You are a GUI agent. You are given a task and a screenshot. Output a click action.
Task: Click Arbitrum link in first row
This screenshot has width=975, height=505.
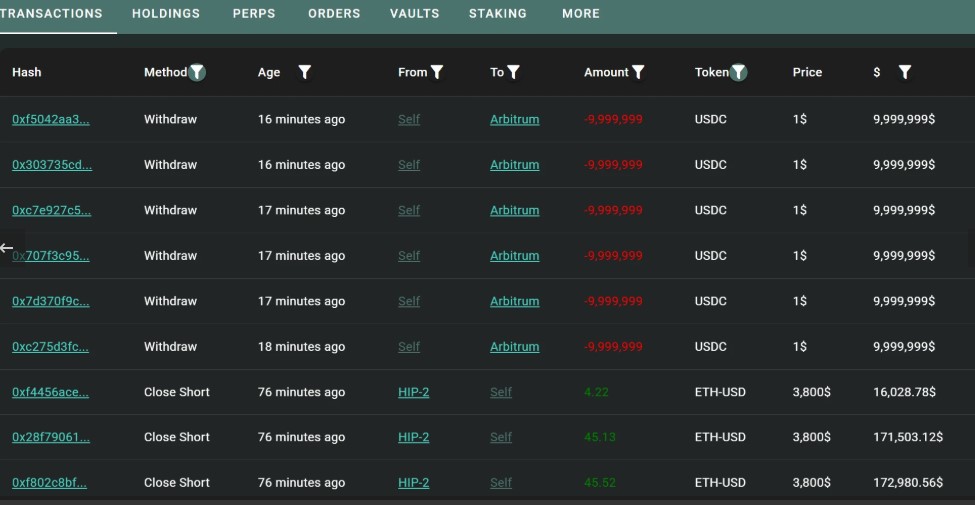(514, 119)
